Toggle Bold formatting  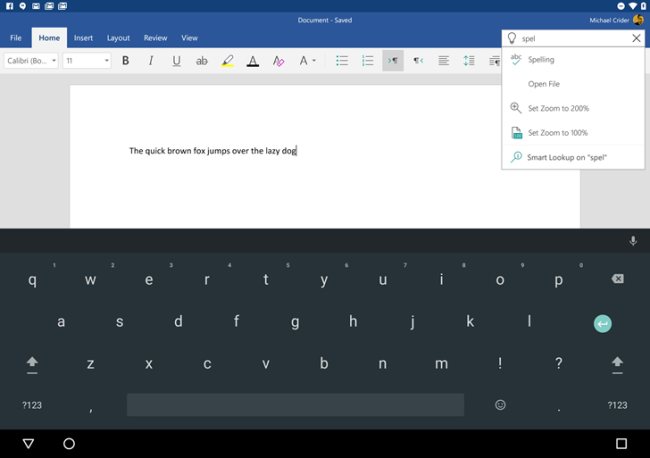125,61
